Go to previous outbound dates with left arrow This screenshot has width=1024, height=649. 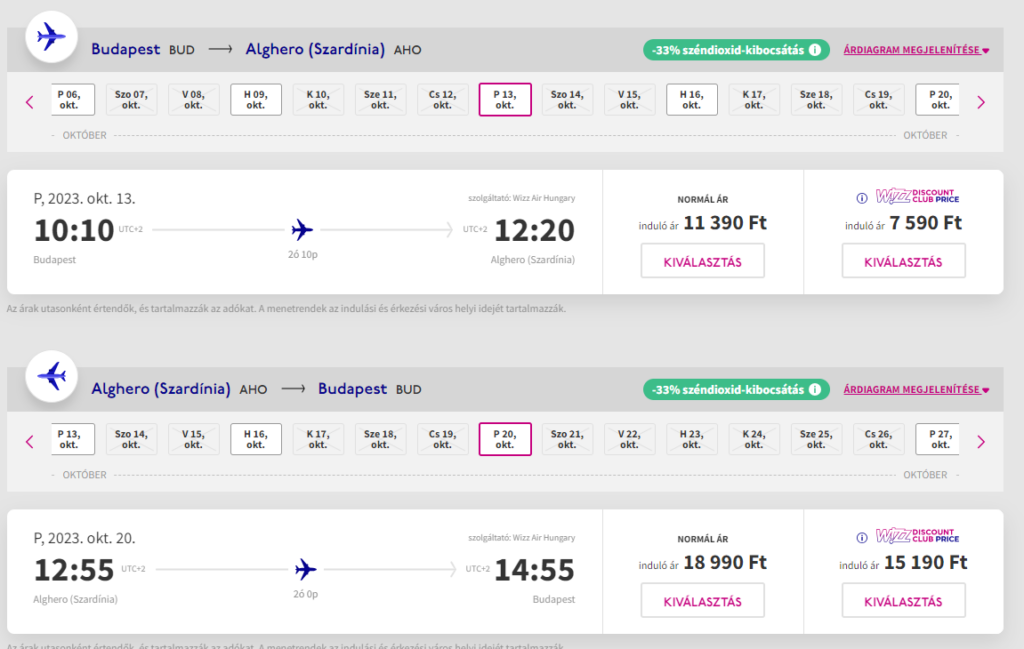(x=30, y=101)
